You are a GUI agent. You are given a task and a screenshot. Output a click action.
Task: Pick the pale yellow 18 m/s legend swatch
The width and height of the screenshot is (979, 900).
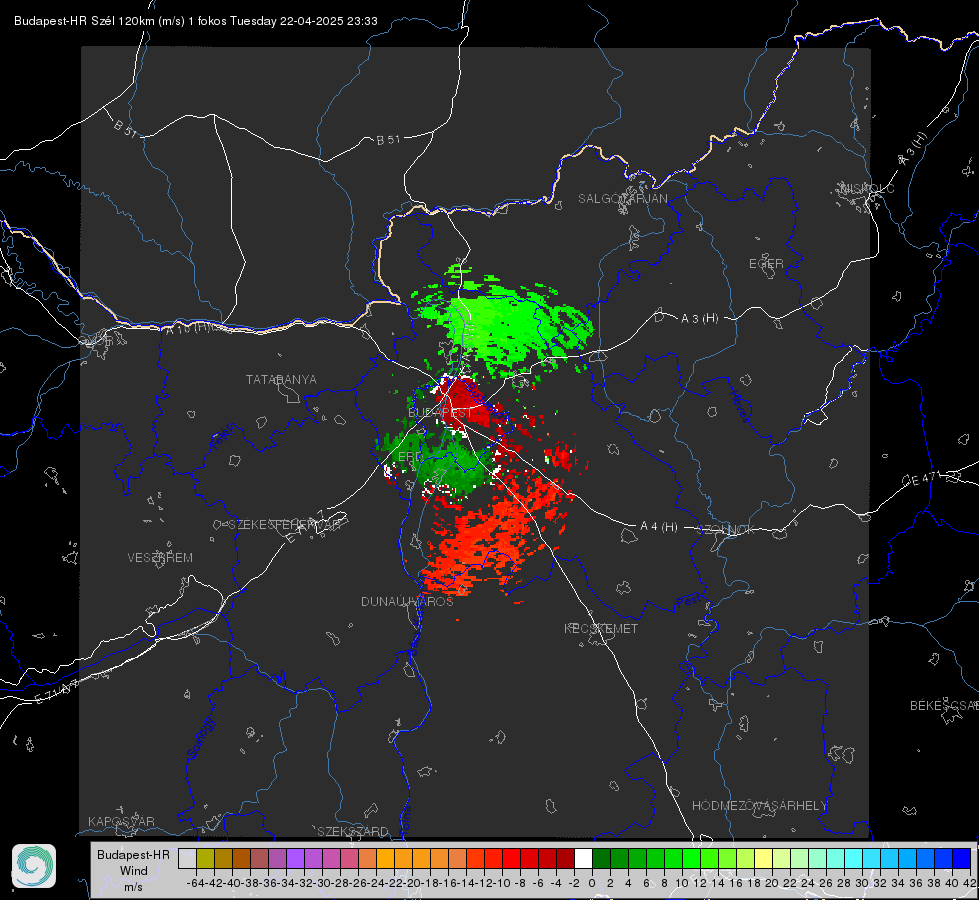point(763,858)
